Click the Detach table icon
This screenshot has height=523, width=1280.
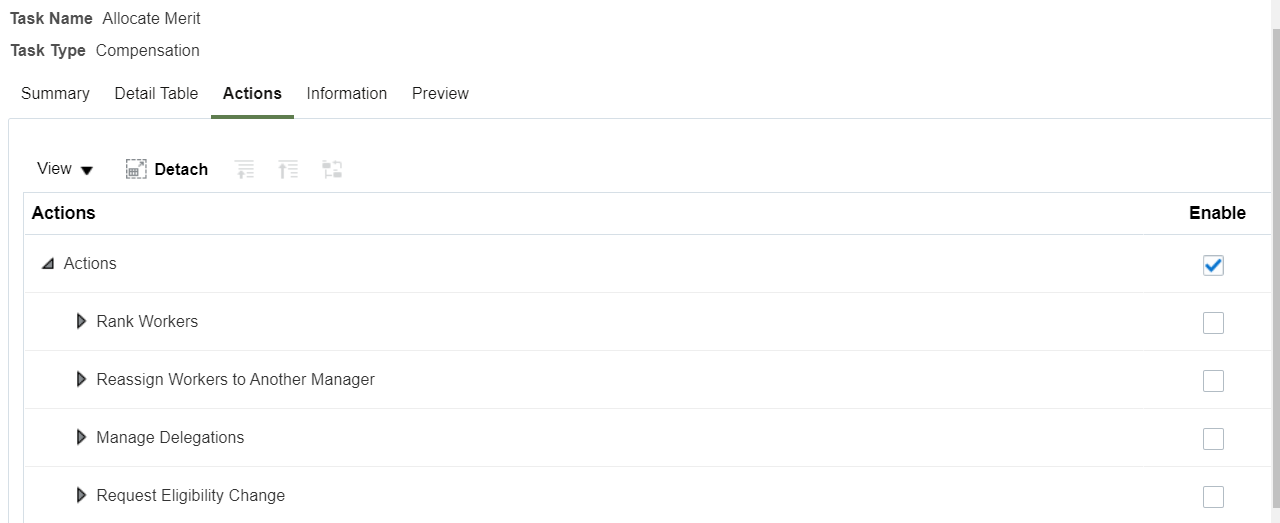click(136, 170)
